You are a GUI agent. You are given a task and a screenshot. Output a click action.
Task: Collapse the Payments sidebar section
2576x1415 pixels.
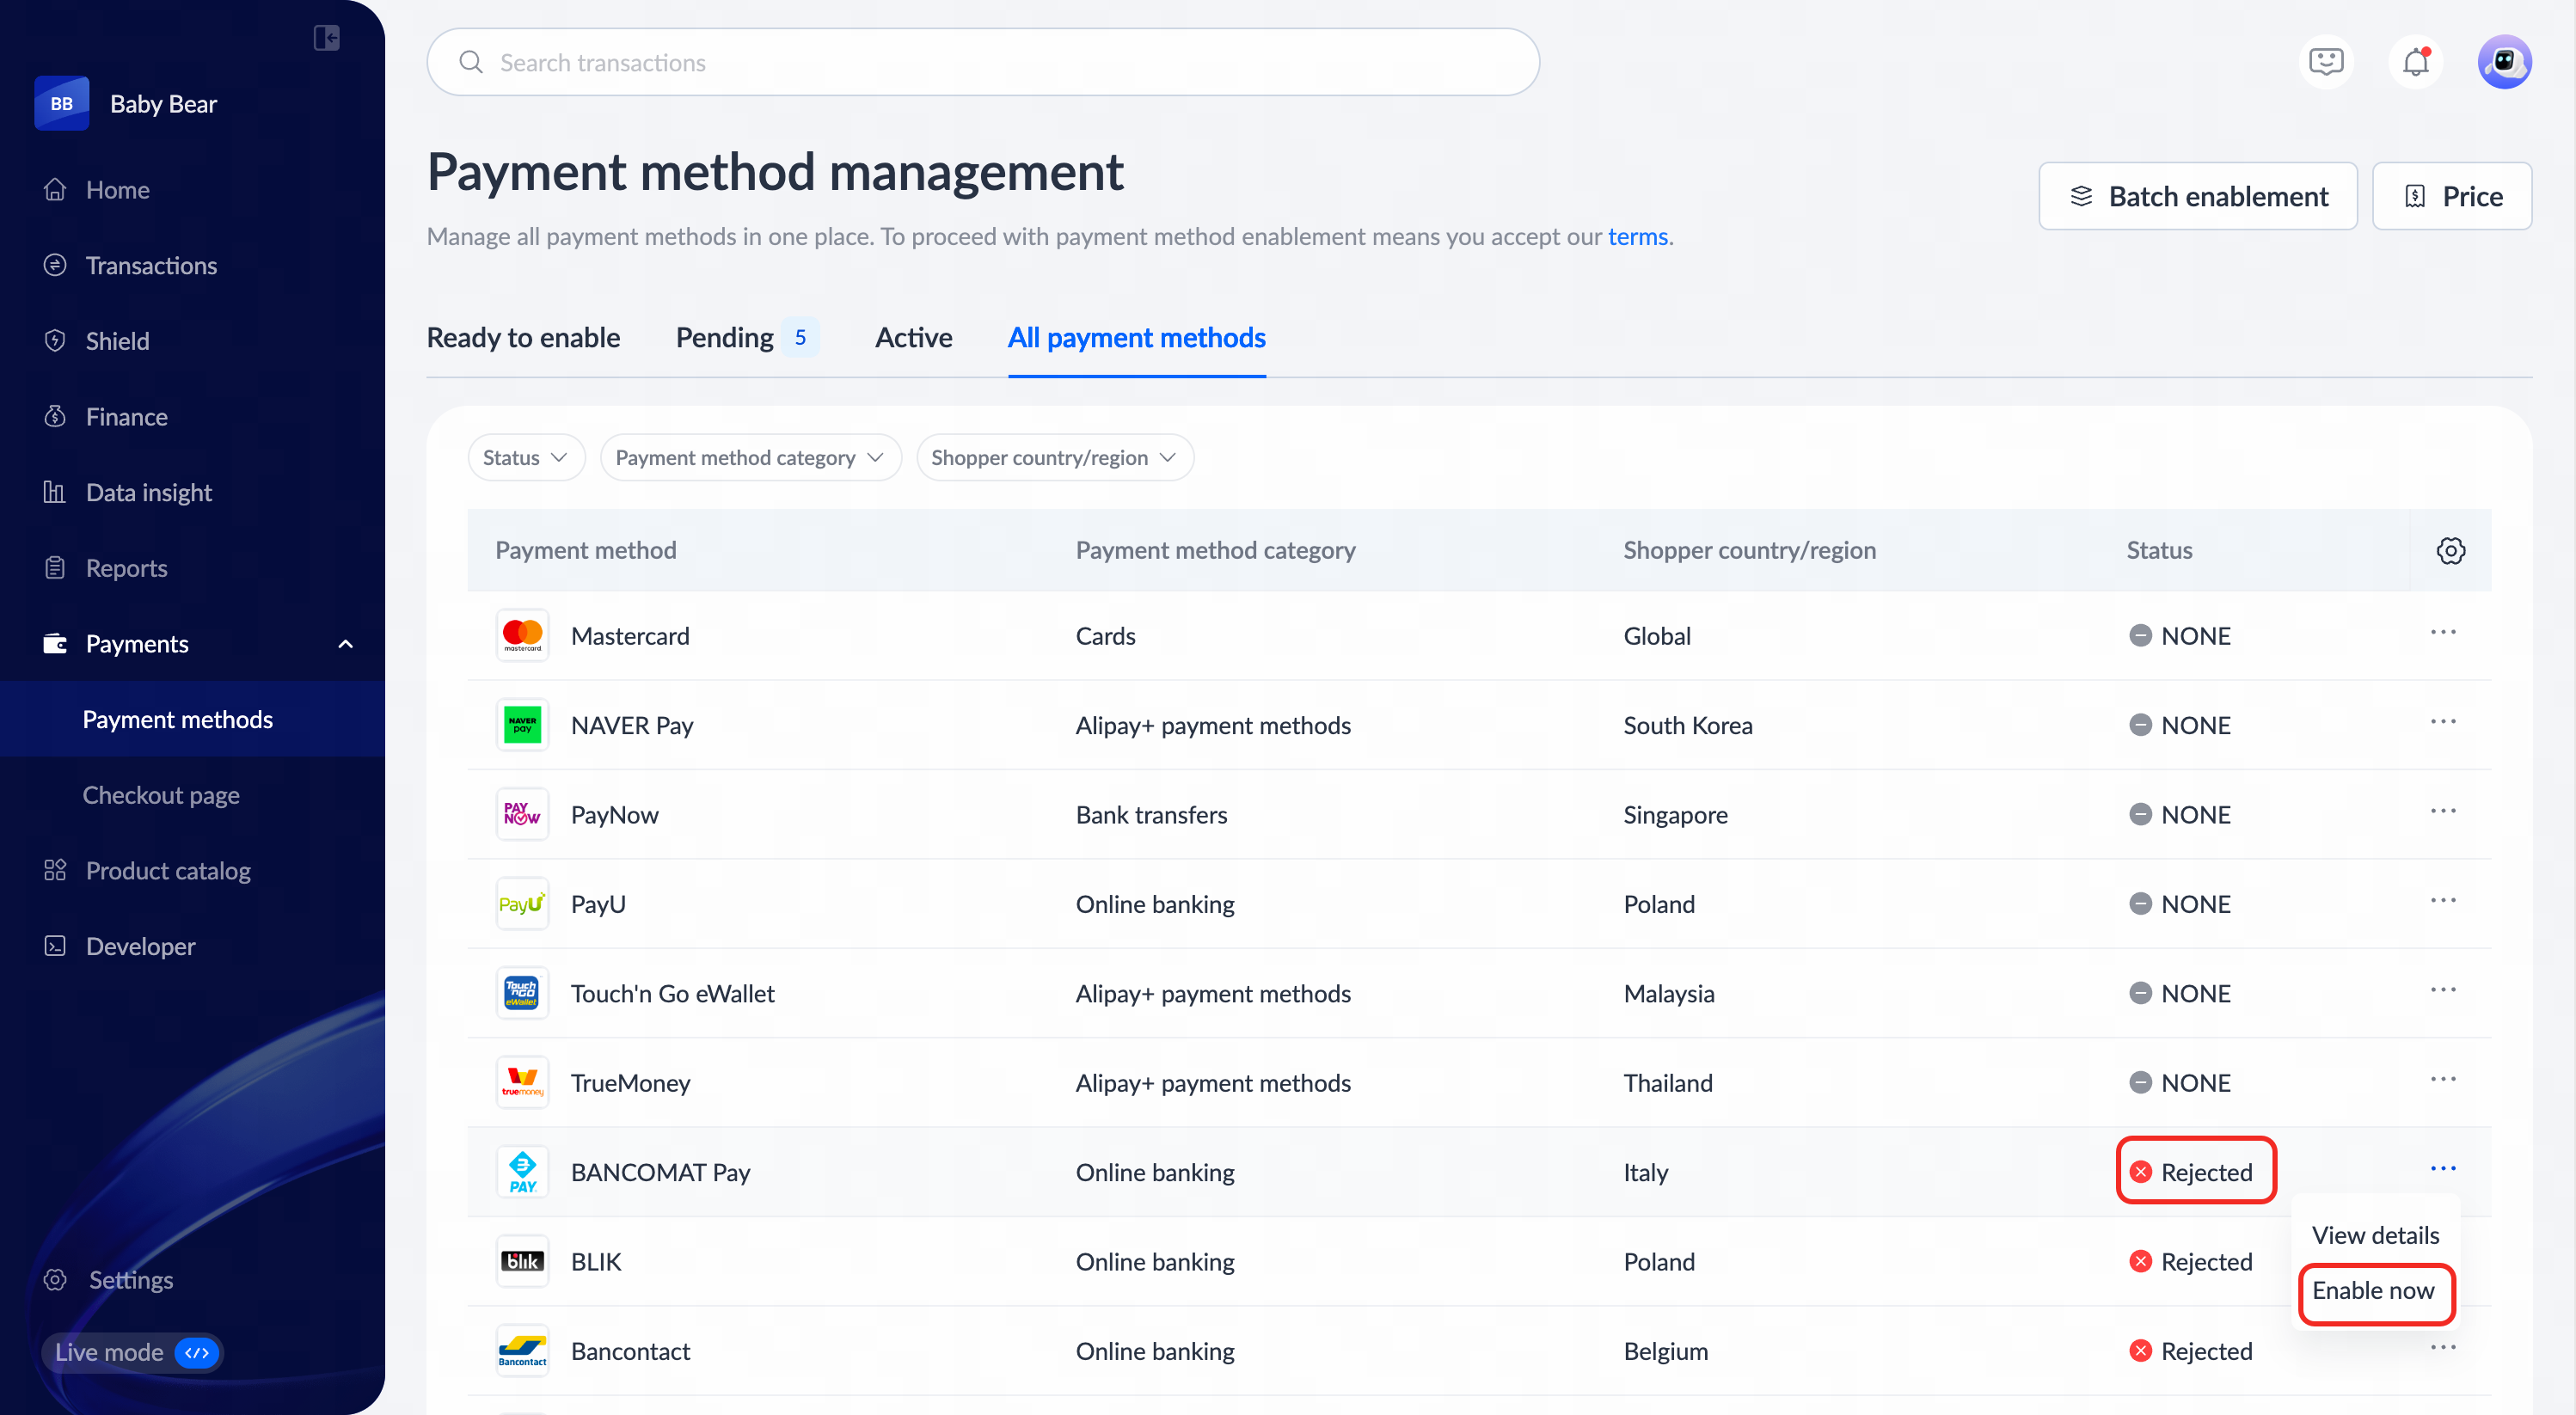[345, 644]
